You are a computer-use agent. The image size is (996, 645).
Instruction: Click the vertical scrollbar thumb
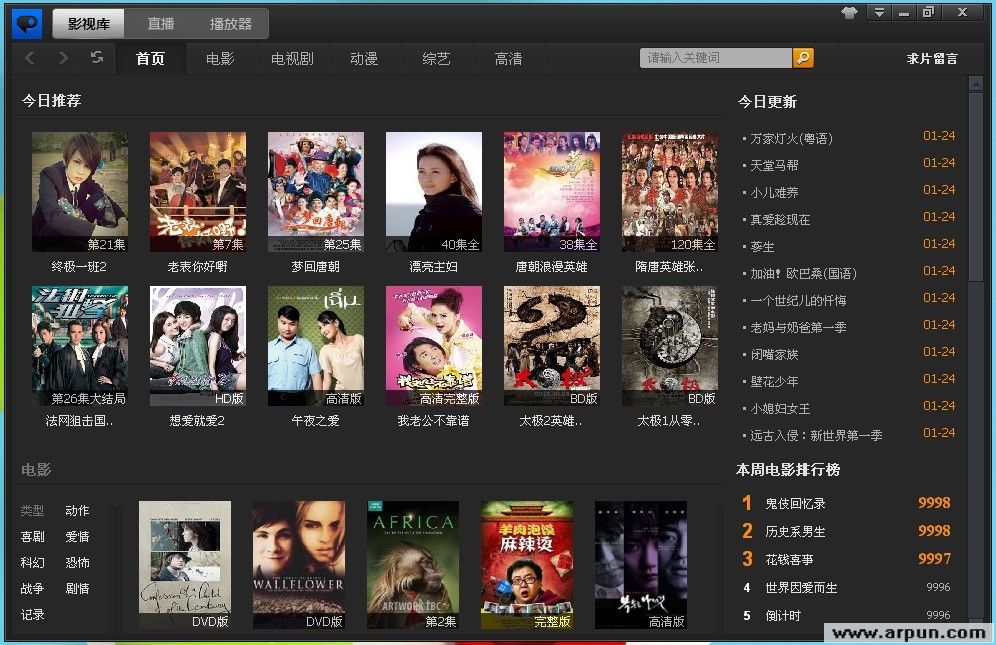pos(976,187)
